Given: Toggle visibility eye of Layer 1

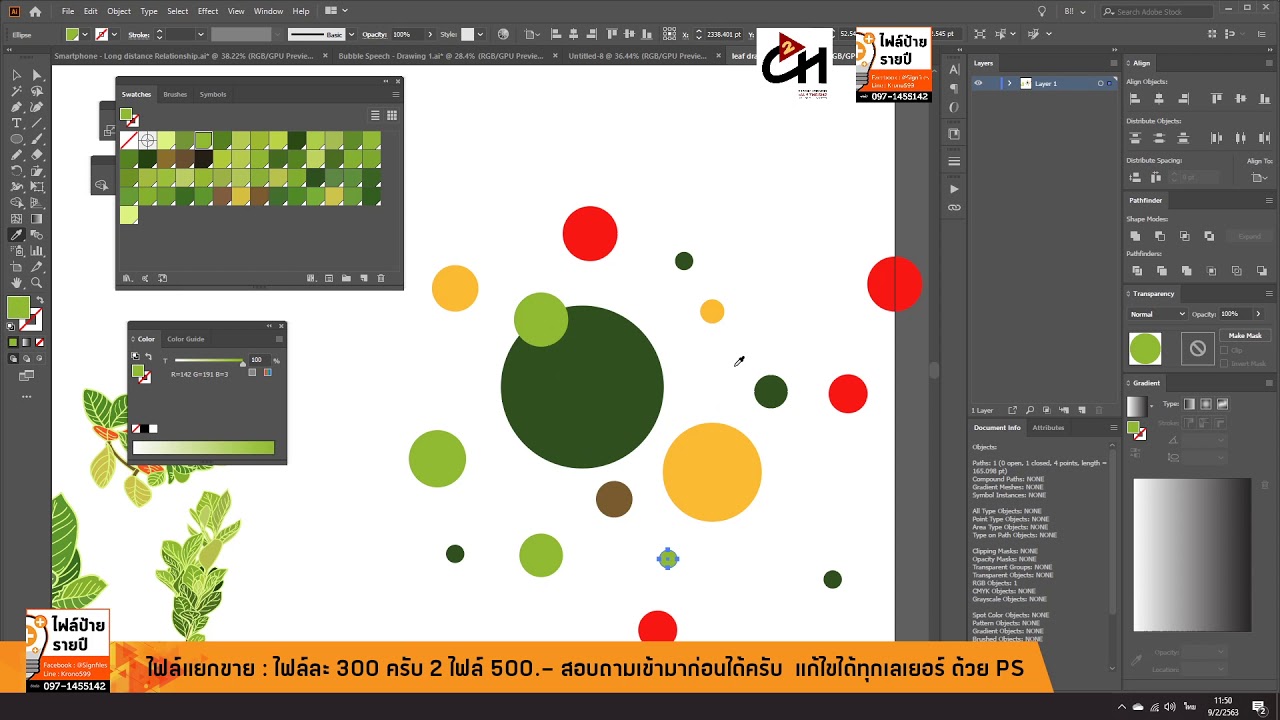Looking at the screenshot, I should pyautogui.click(x=978, y=83).
